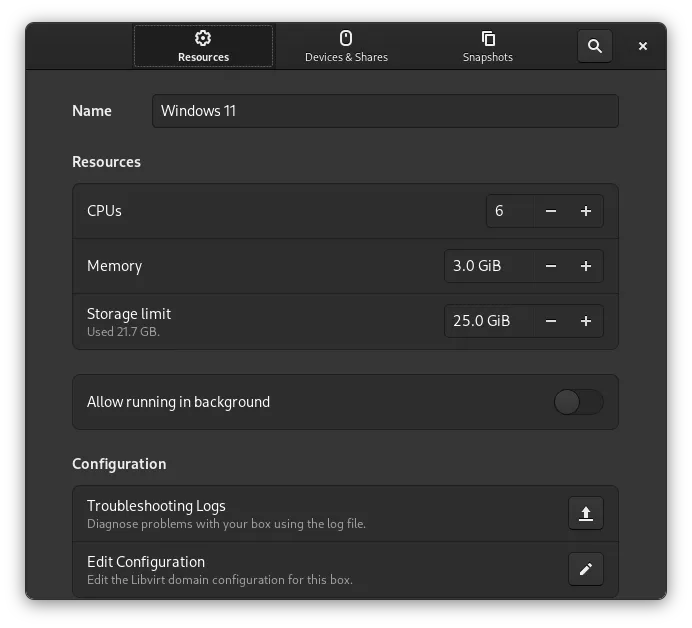
Task: Click Troubleshooting Logs upload icon button
Action: pyautogui.click(x=586, y=513)
